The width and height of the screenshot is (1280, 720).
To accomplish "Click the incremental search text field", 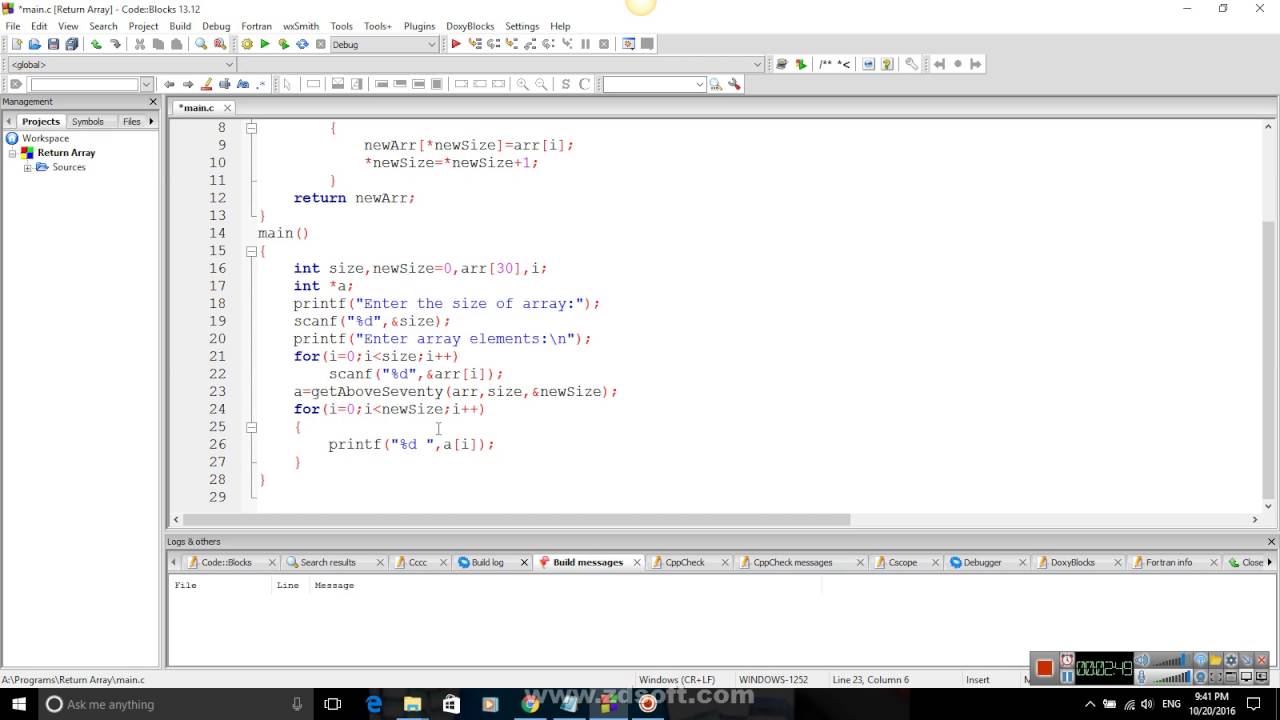I will pos(83,84).
